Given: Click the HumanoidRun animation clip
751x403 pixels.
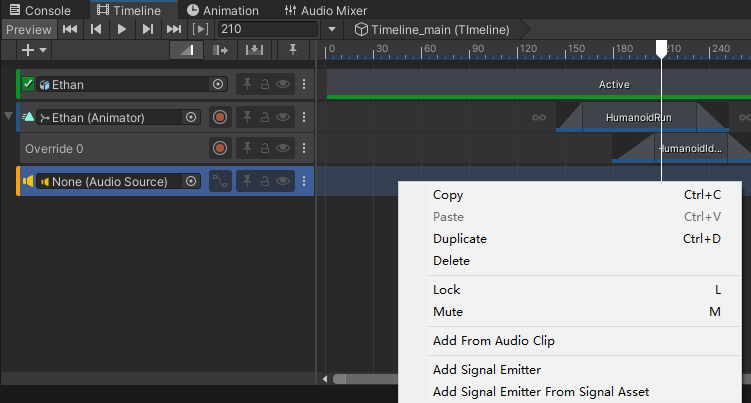Looking at the screenshot, I should click(640, 117).
